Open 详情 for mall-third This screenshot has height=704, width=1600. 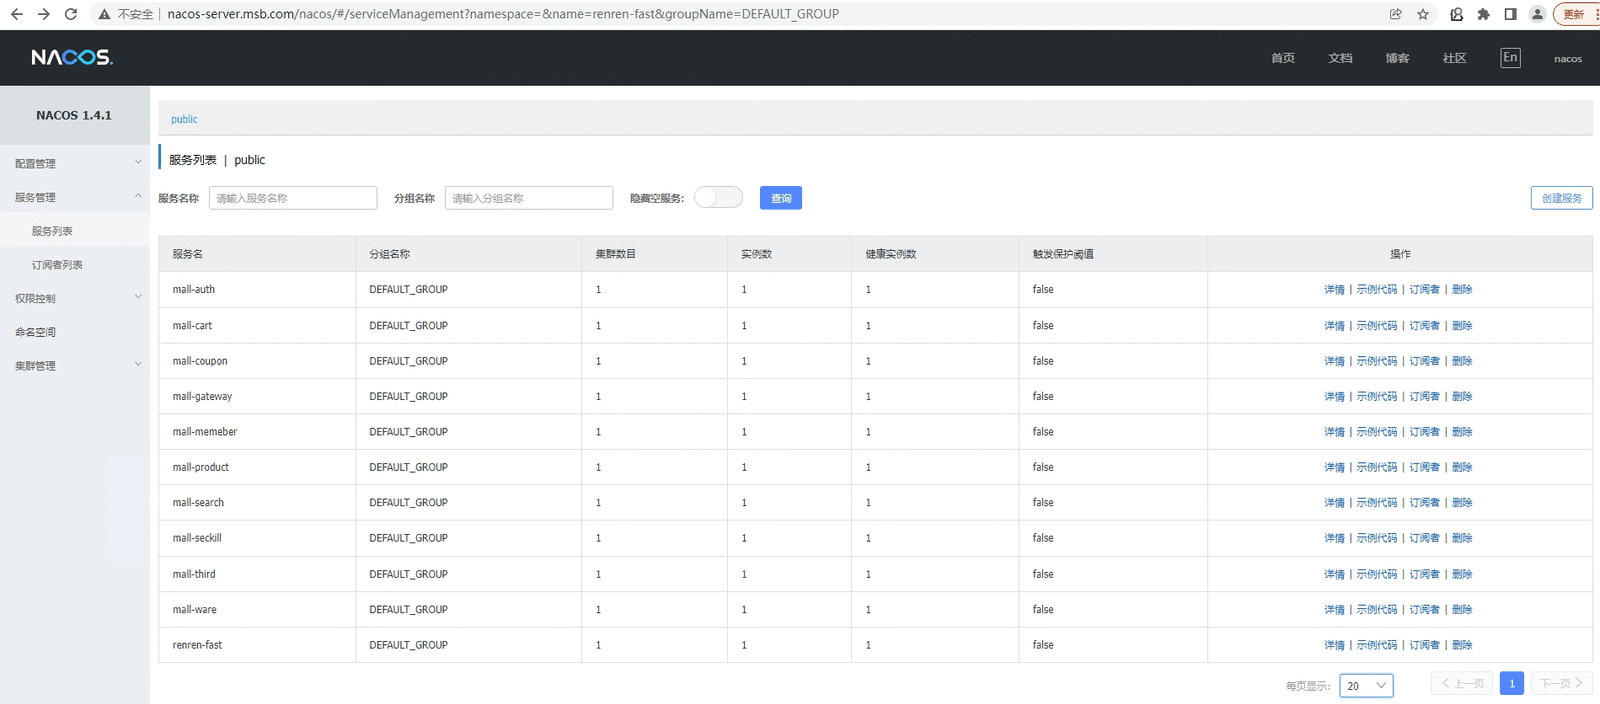click(x=1334, y=574)
